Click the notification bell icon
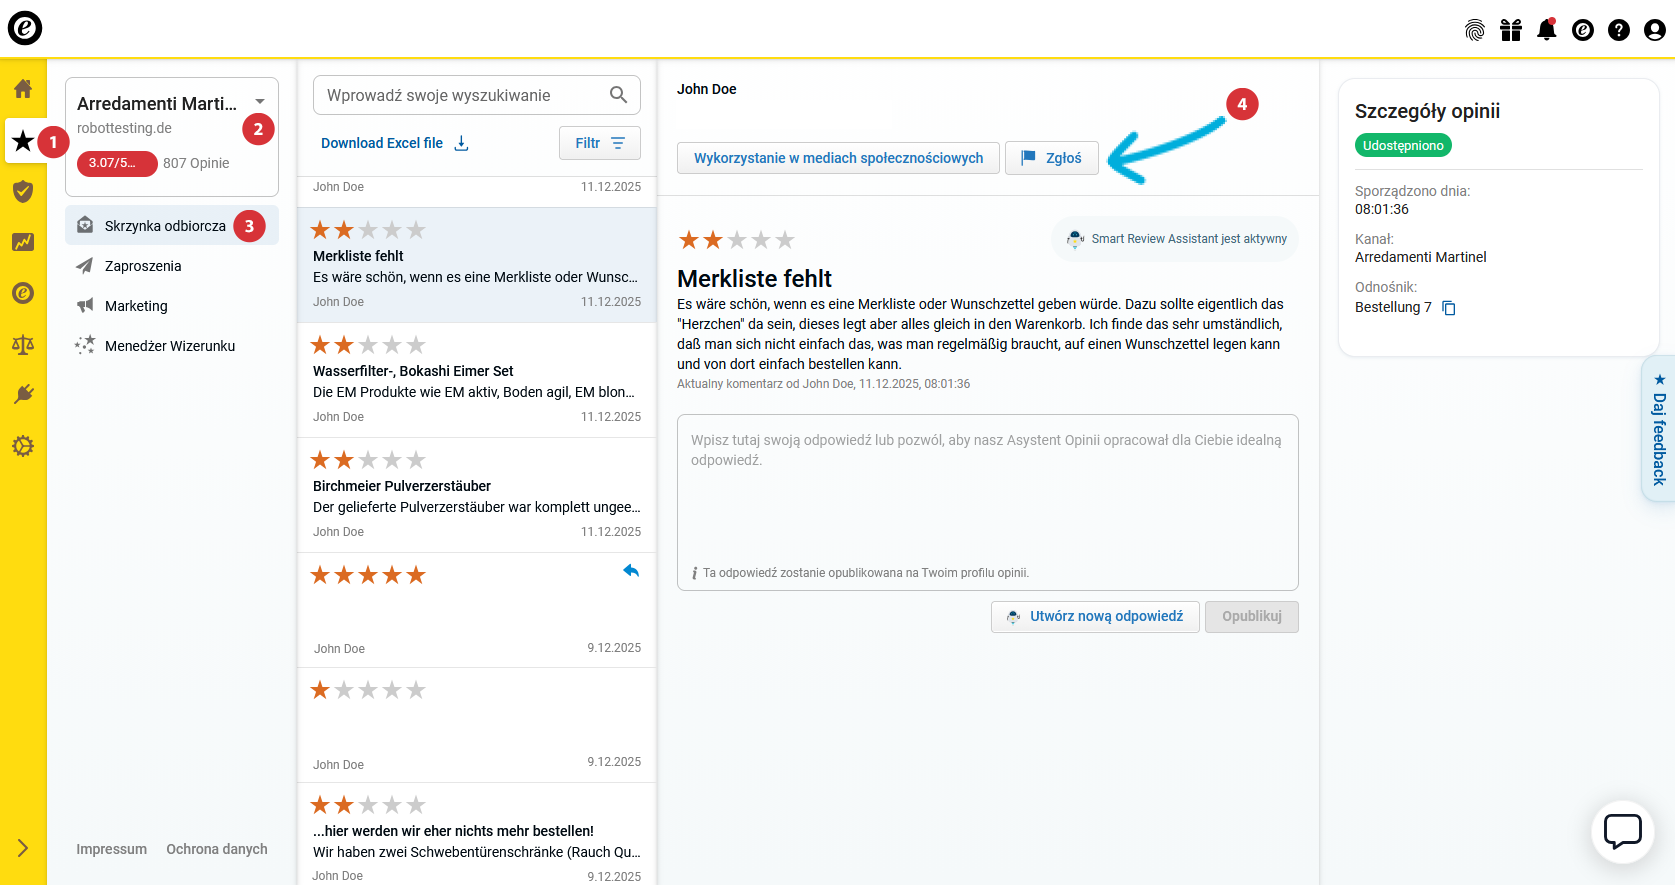 click(x=1546, y=30)
